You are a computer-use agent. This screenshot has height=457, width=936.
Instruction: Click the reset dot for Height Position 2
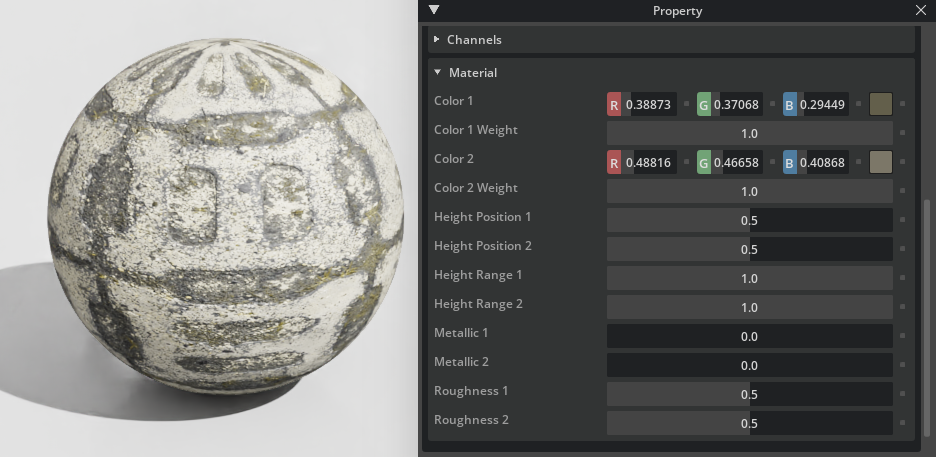(903, 248)
